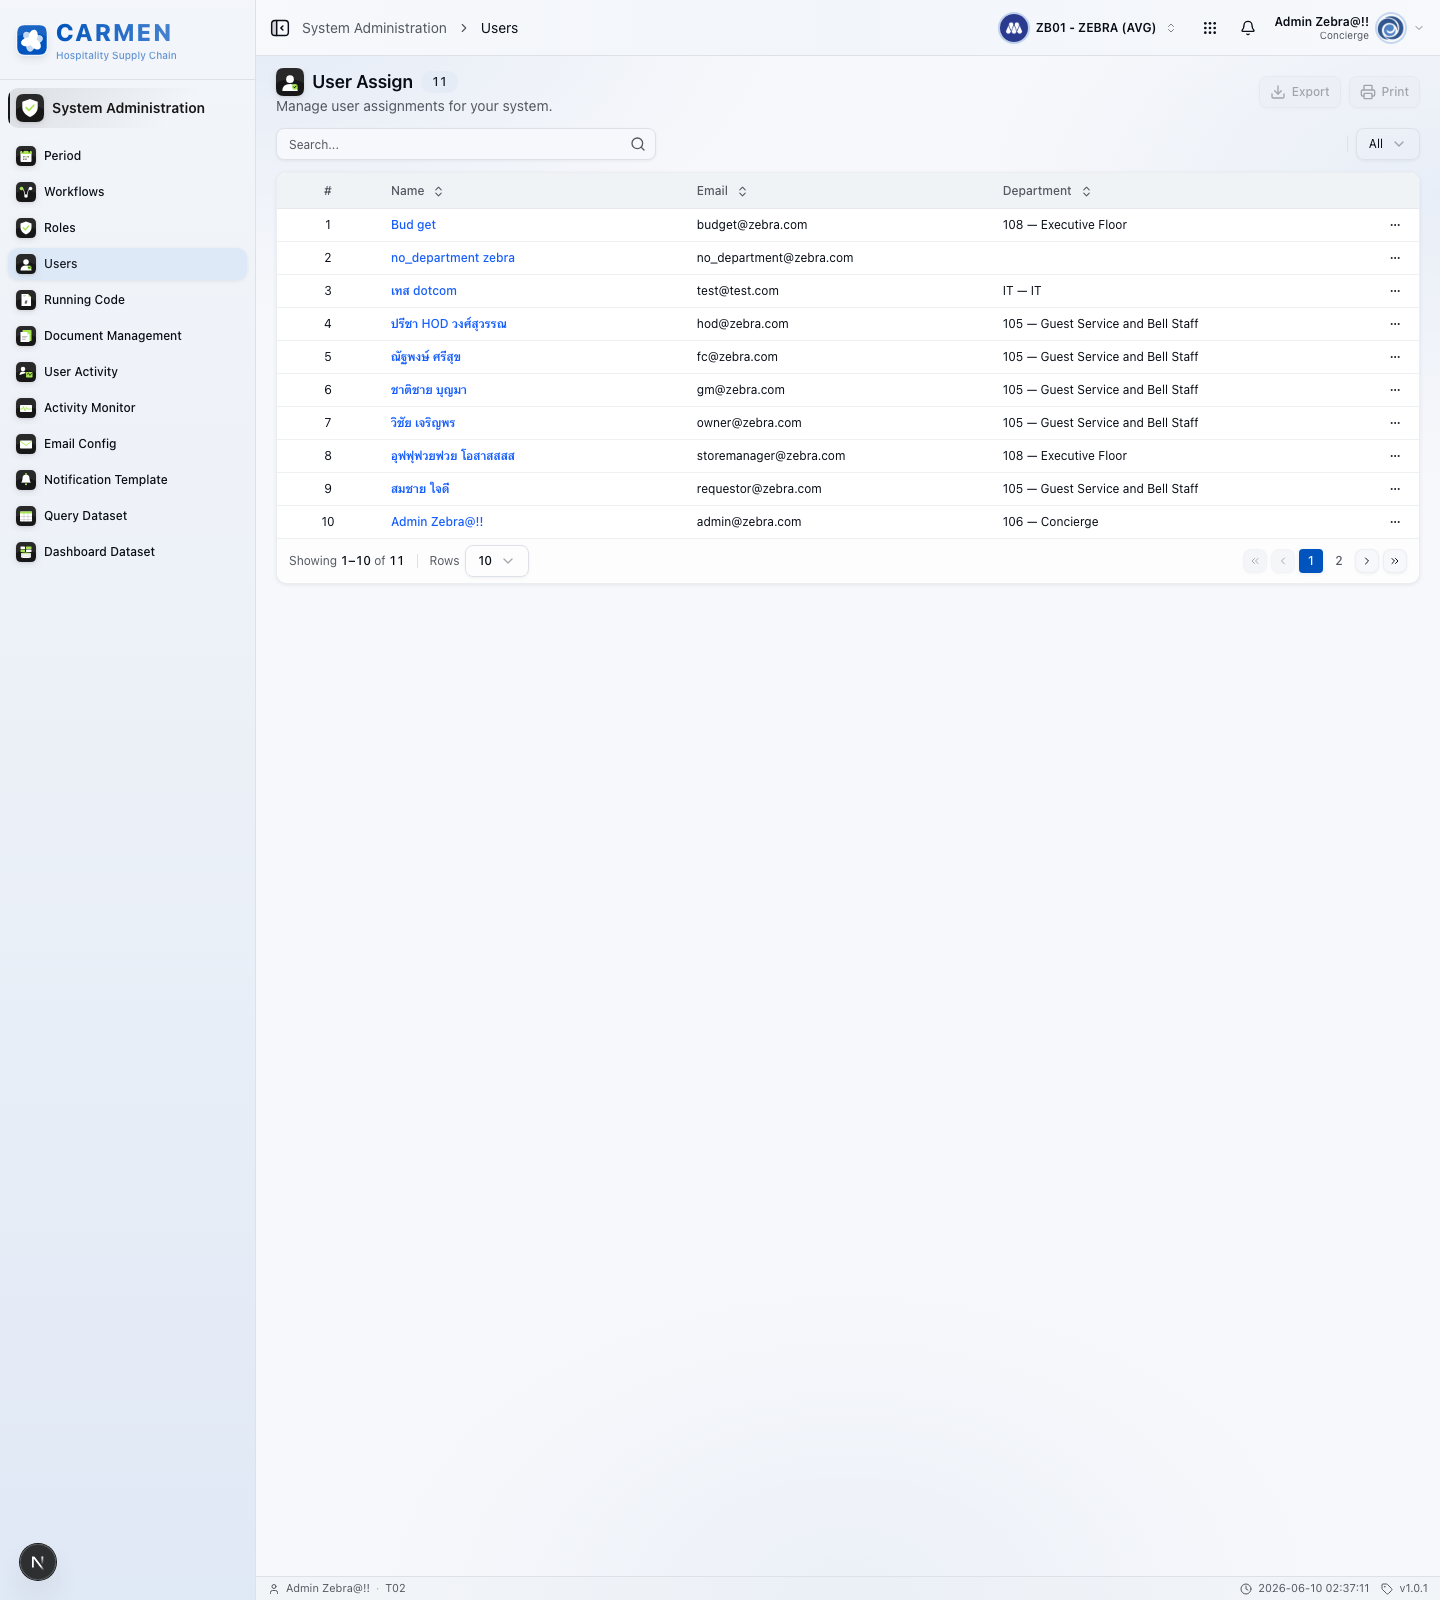Click the User Assign header icon

[x=290, y=82]
